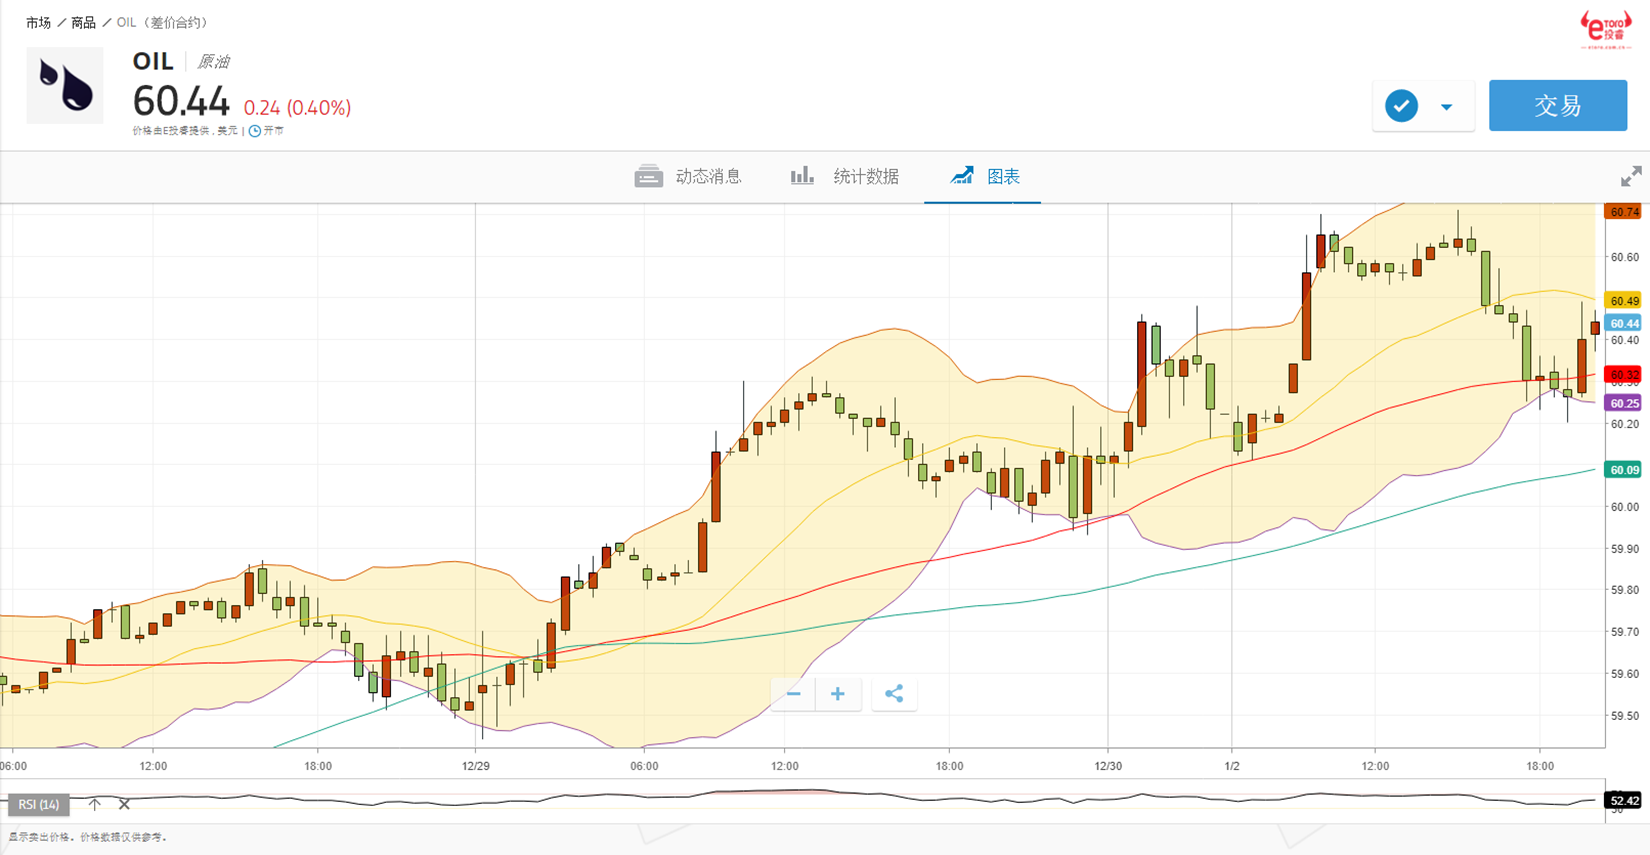
Task: Click the 52.42 RSI value tag
Action: 1623,800
